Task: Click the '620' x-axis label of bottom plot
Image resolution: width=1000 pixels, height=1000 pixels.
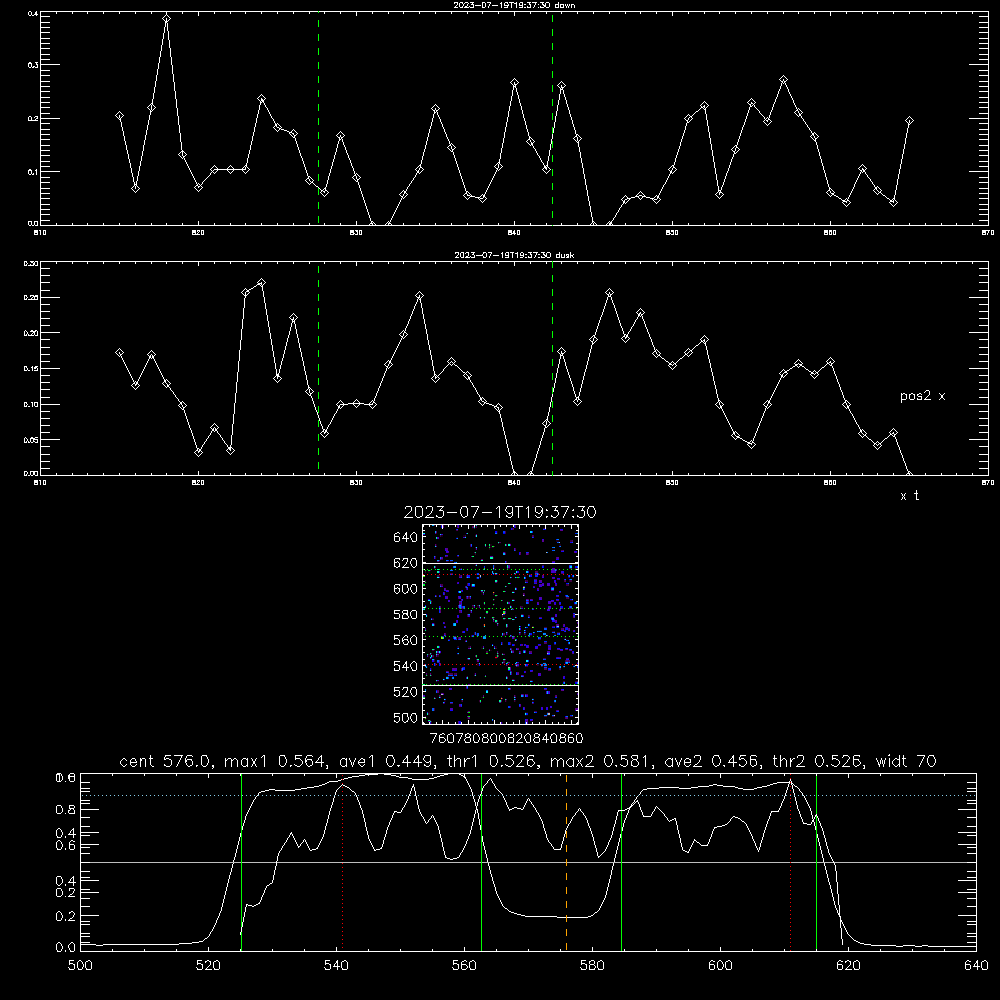Action: pos(848,966)
